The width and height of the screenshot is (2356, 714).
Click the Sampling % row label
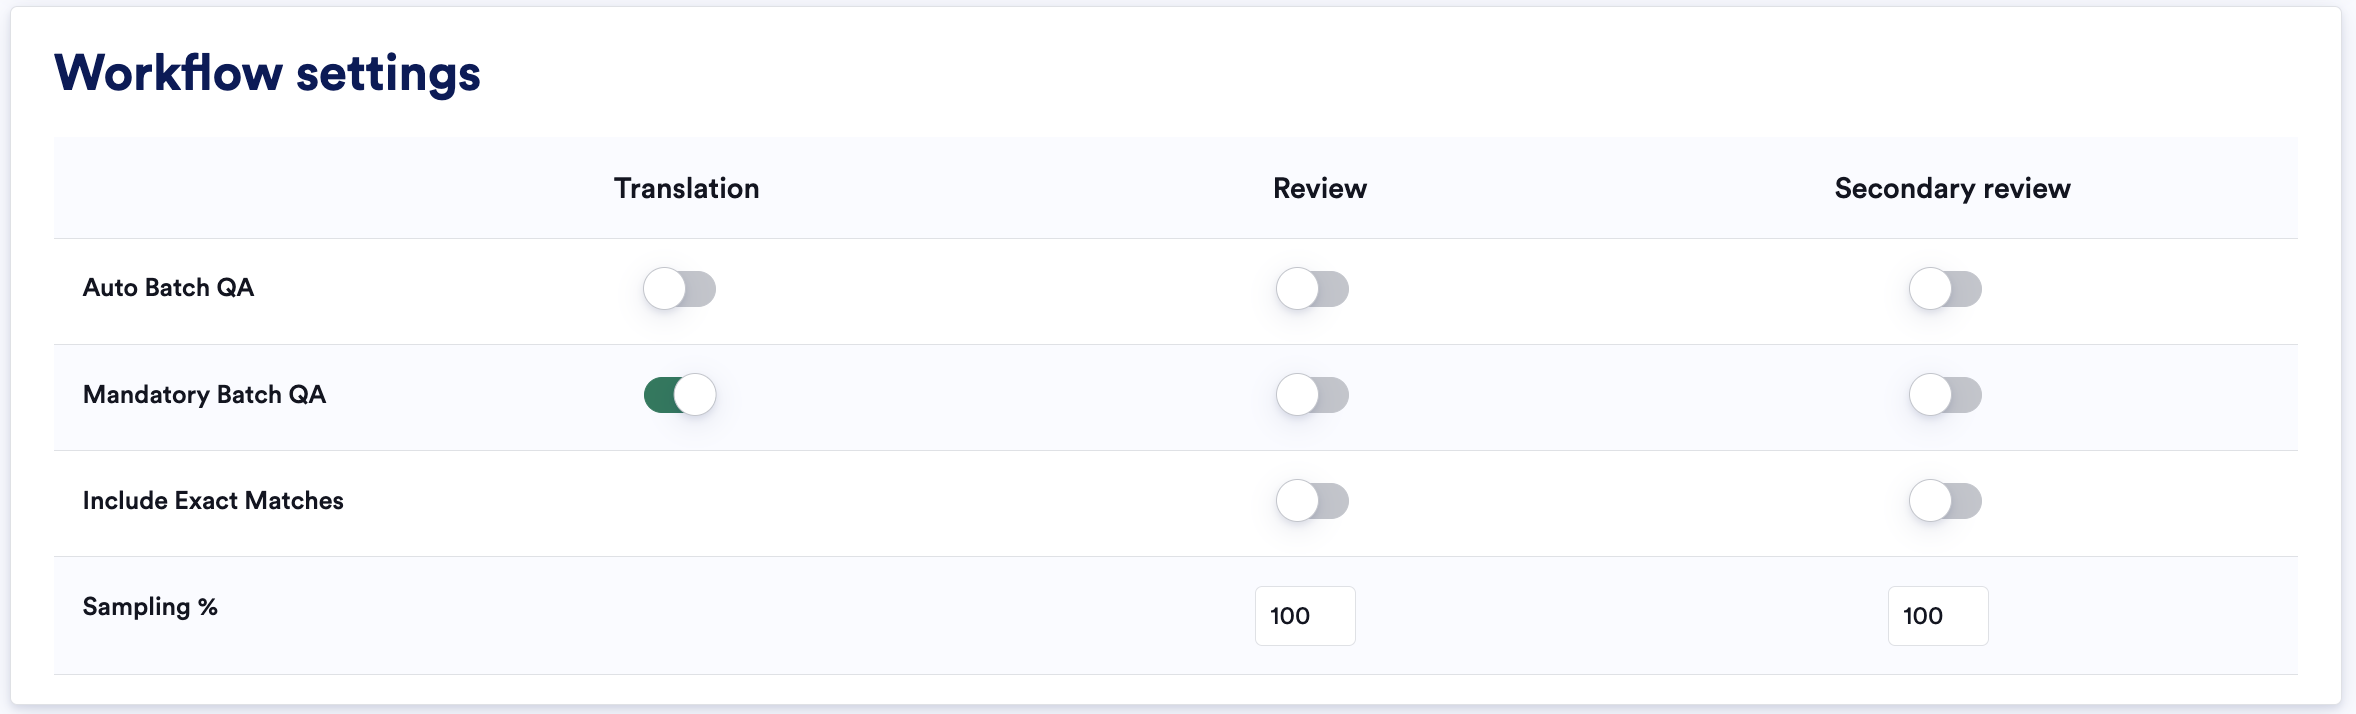pos(150,607)
